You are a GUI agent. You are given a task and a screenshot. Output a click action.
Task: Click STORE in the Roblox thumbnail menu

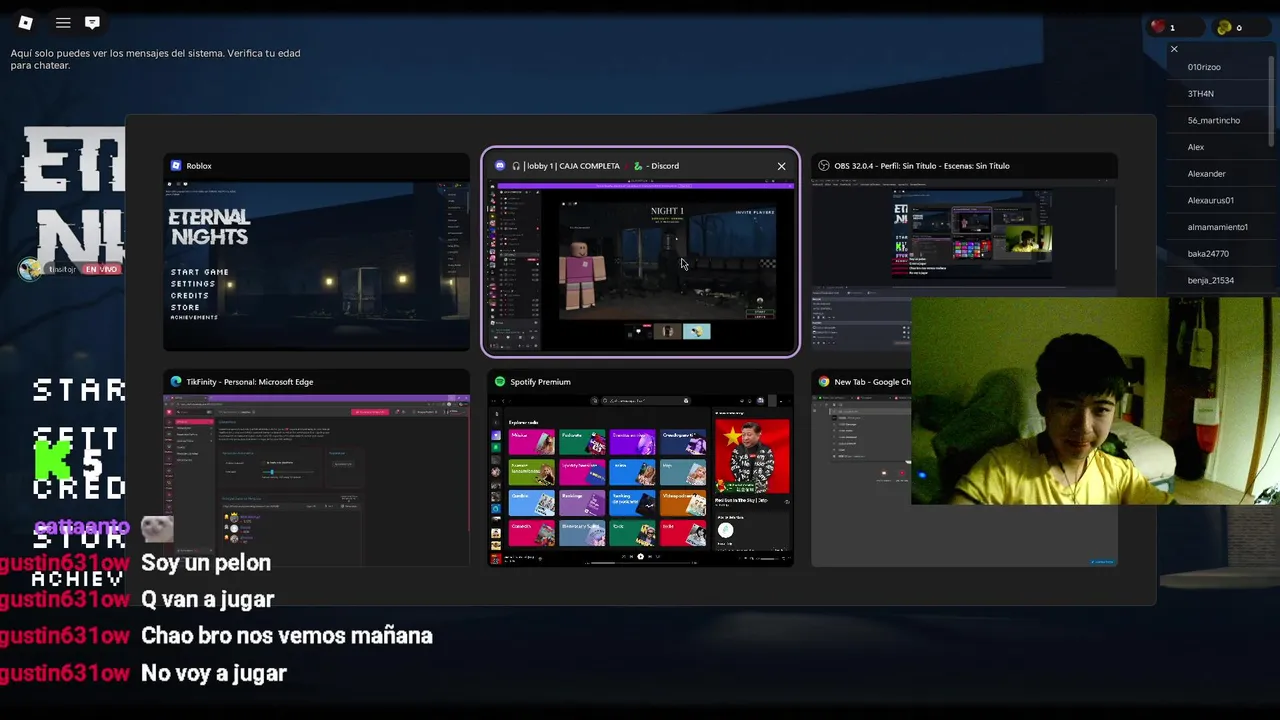click(185, 308)
